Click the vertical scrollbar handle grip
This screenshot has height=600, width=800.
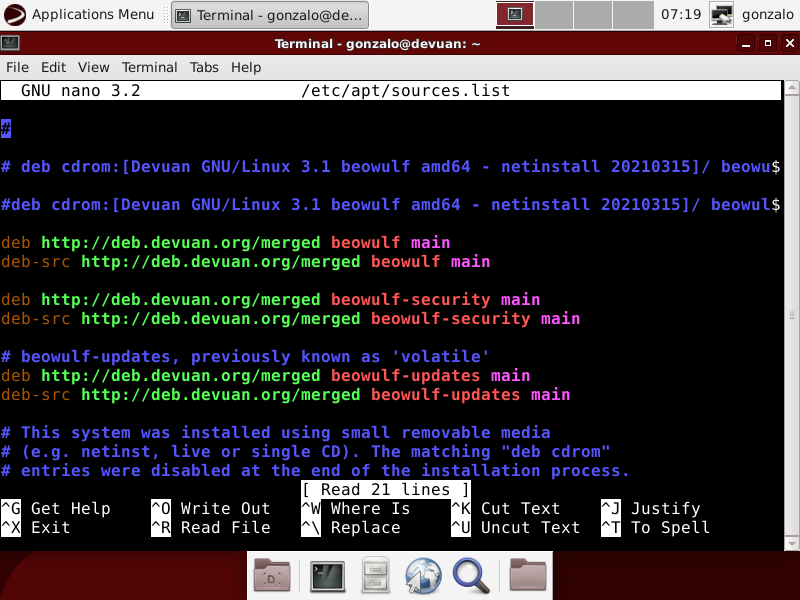point(792,315)
